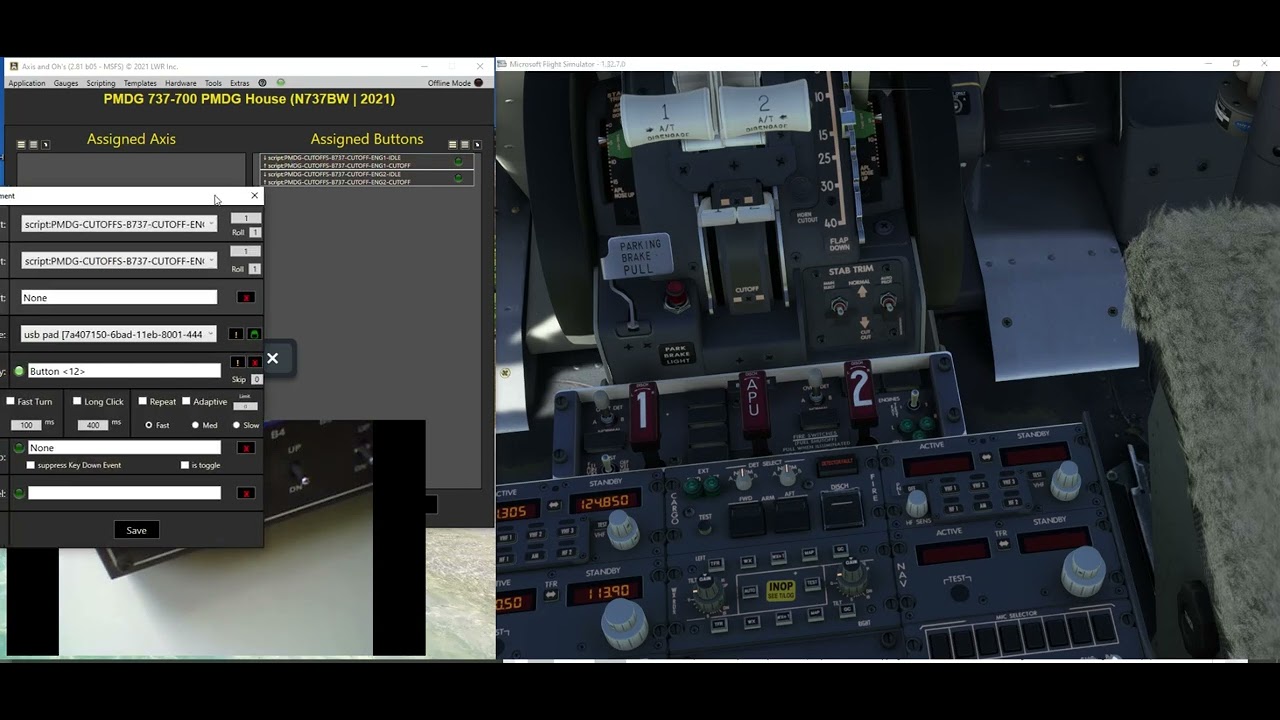Open the Tools menu

[x=213, y=83]
